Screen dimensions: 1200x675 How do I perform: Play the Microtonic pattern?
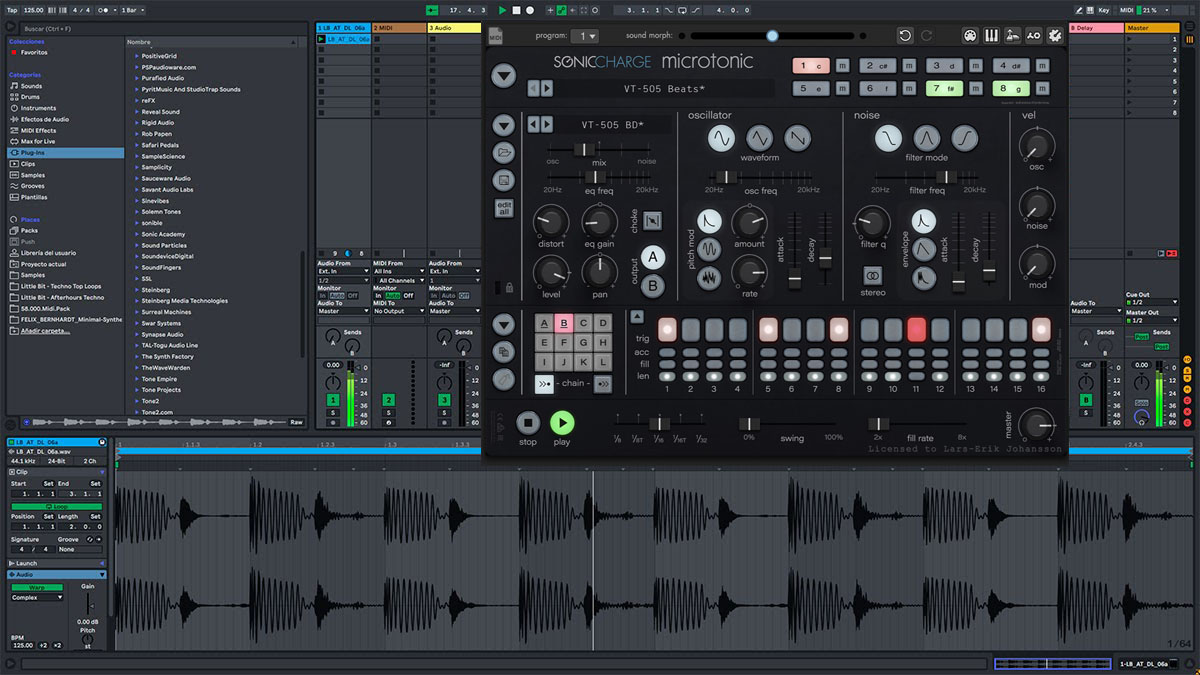pos(562,423)
